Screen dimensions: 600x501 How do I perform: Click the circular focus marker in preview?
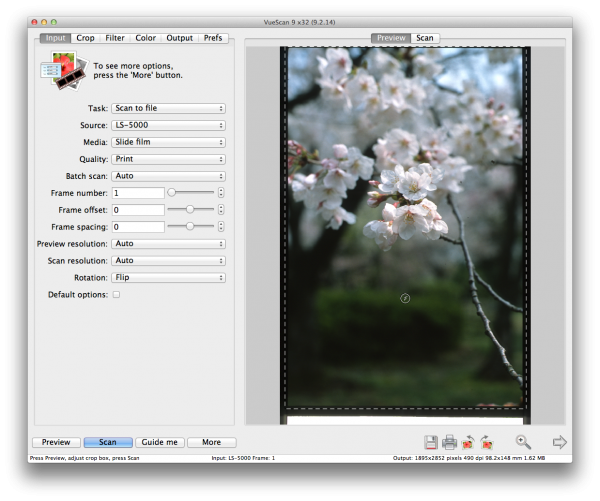[x=405, y=298]
